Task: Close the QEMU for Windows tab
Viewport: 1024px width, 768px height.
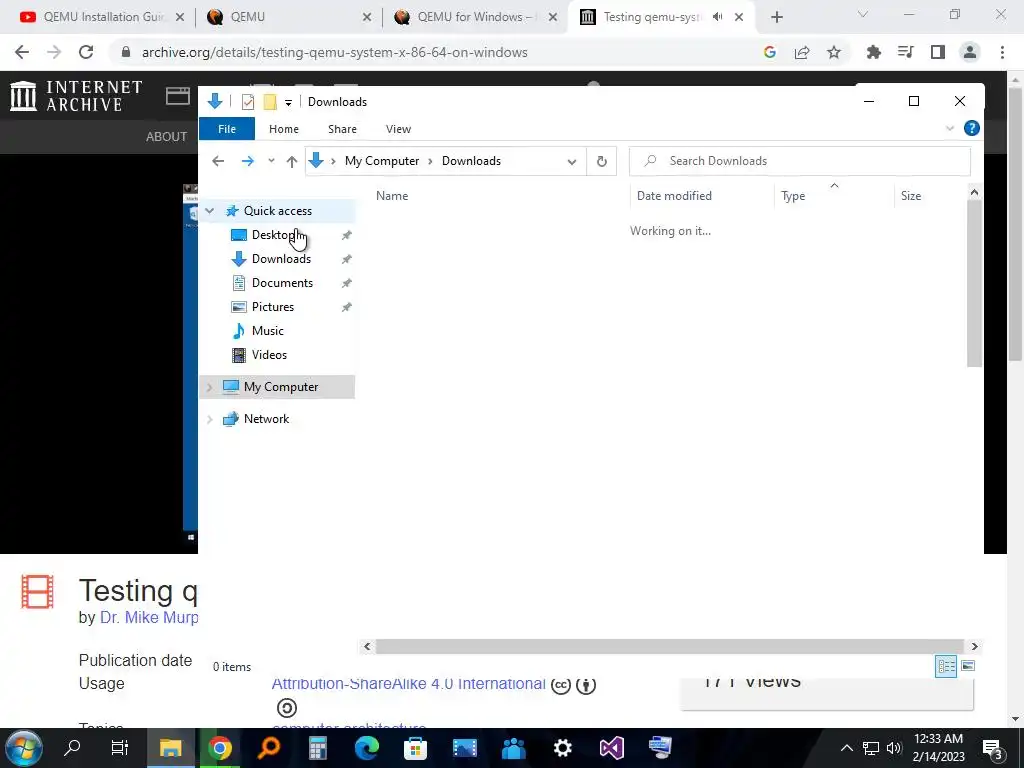Action: pos(553,18)
